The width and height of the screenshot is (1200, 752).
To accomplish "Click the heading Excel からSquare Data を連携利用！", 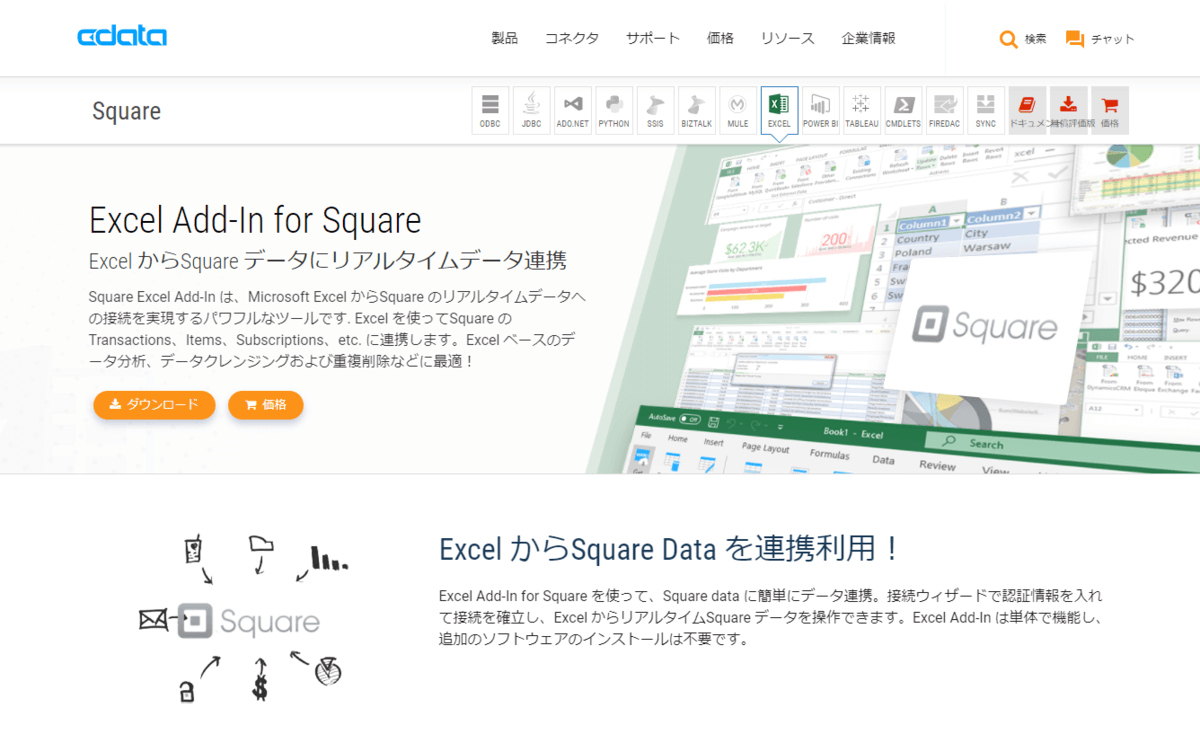I will click(x=670, y=549).
